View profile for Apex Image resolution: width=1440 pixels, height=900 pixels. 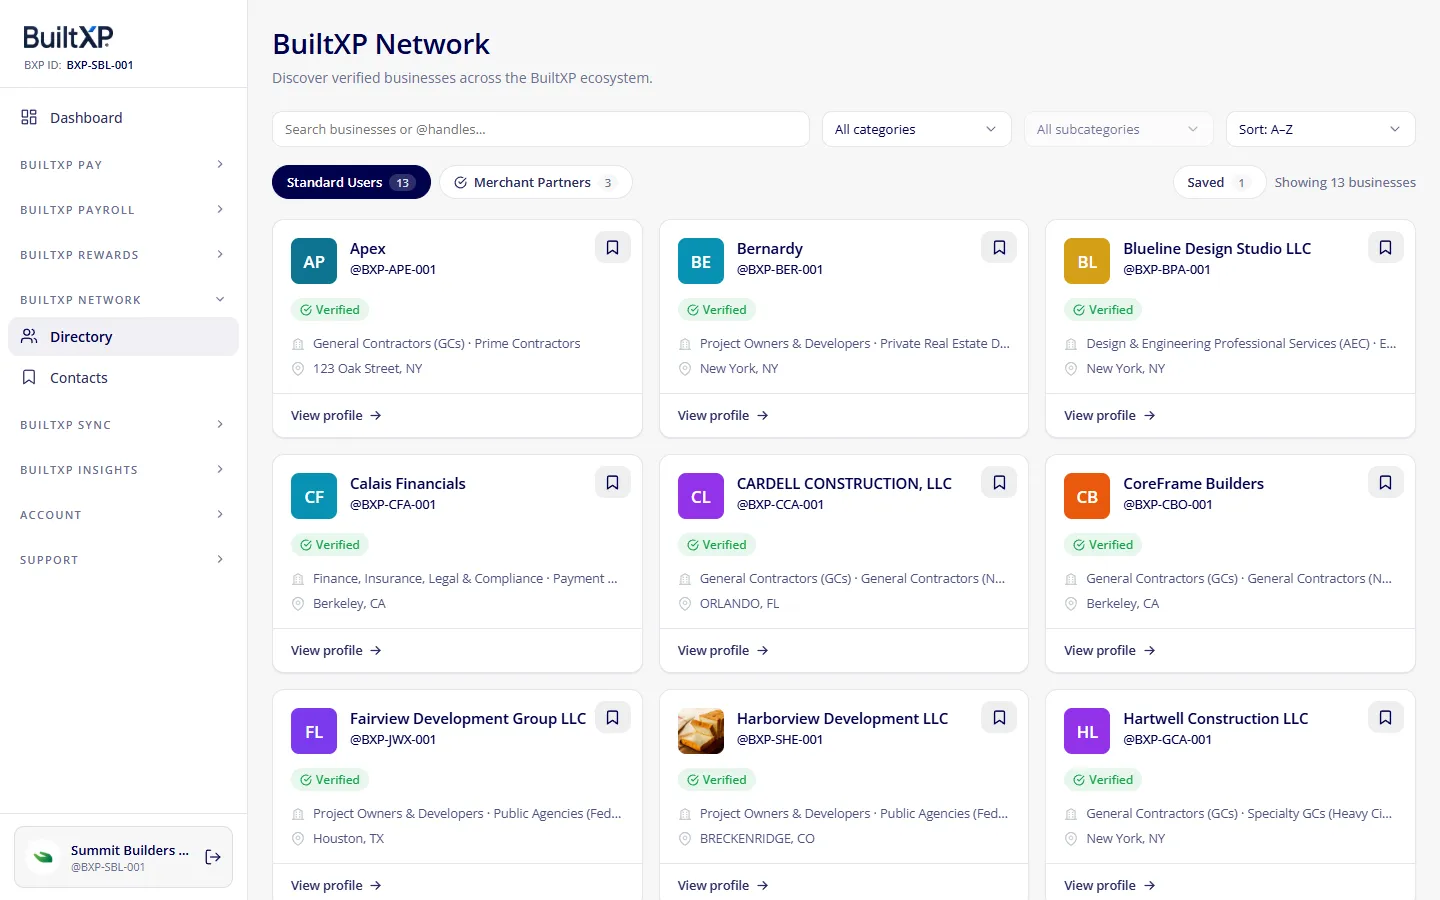pos(336,415)
